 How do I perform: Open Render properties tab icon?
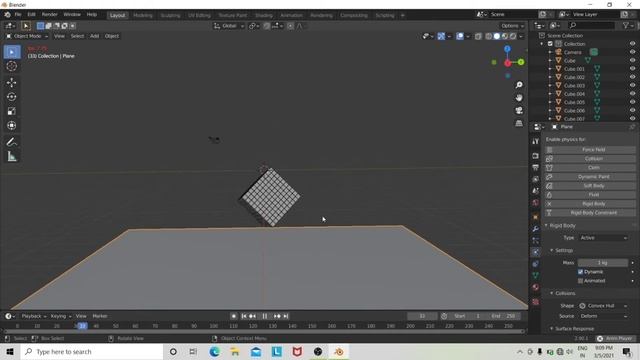click(x=536, y=156)
